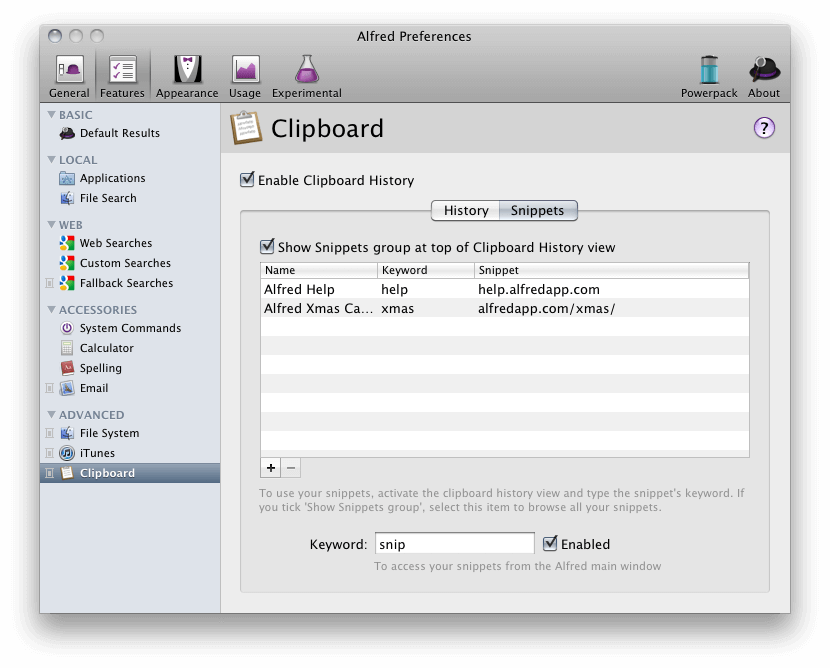Collapse the LOCAL section

(x=51, y=159)
